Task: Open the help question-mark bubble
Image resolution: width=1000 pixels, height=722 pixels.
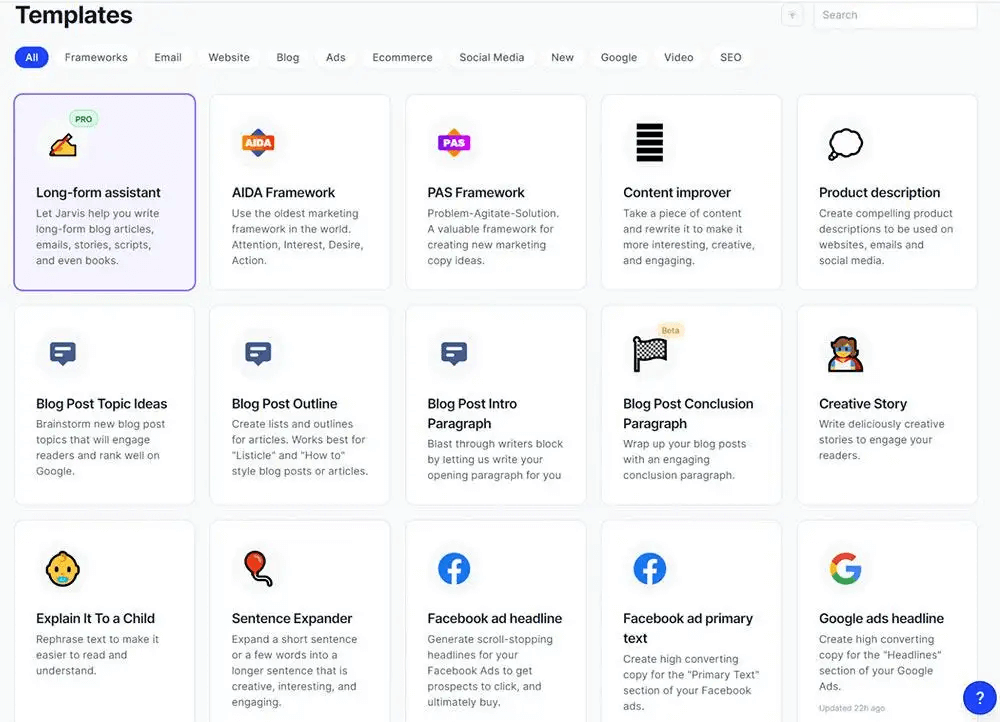Action: pyautogui.click(x=979, y=697)
